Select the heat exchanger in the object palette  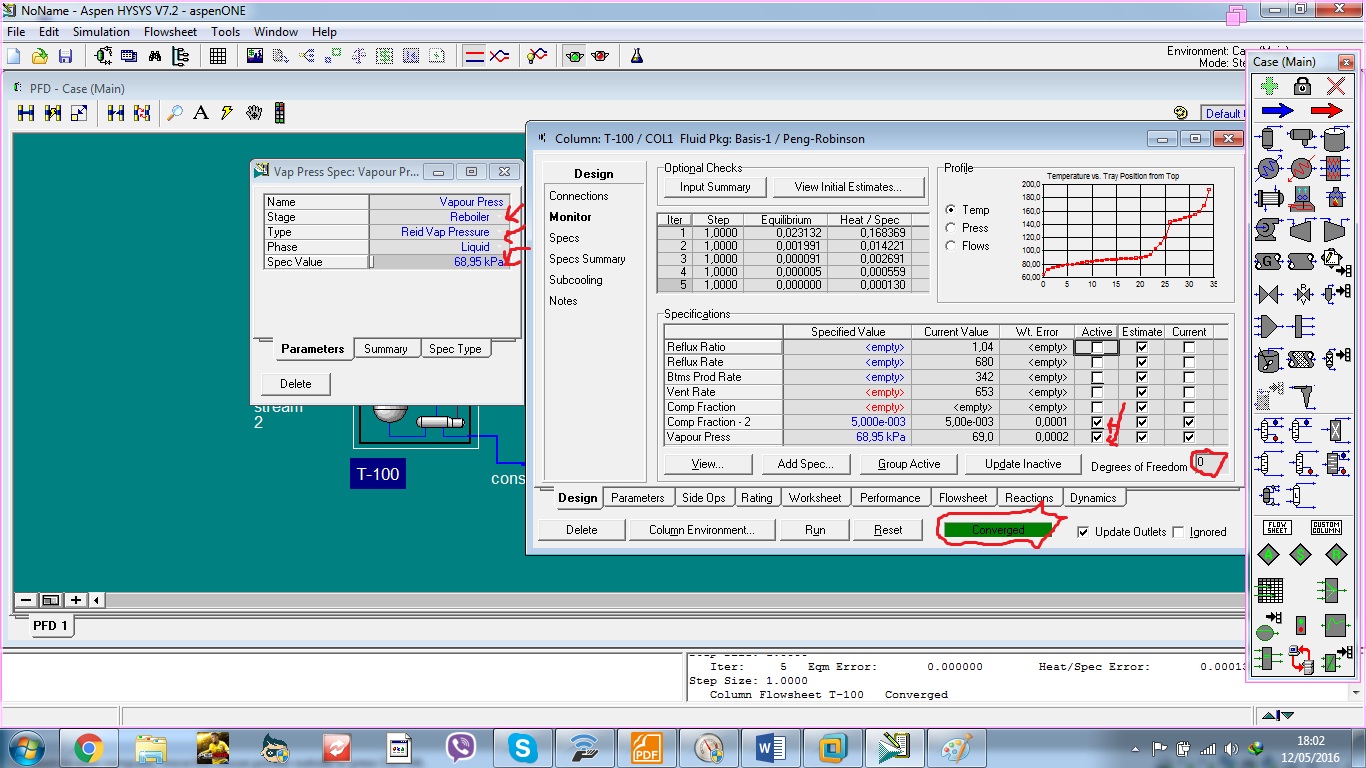pos(1270,197)
